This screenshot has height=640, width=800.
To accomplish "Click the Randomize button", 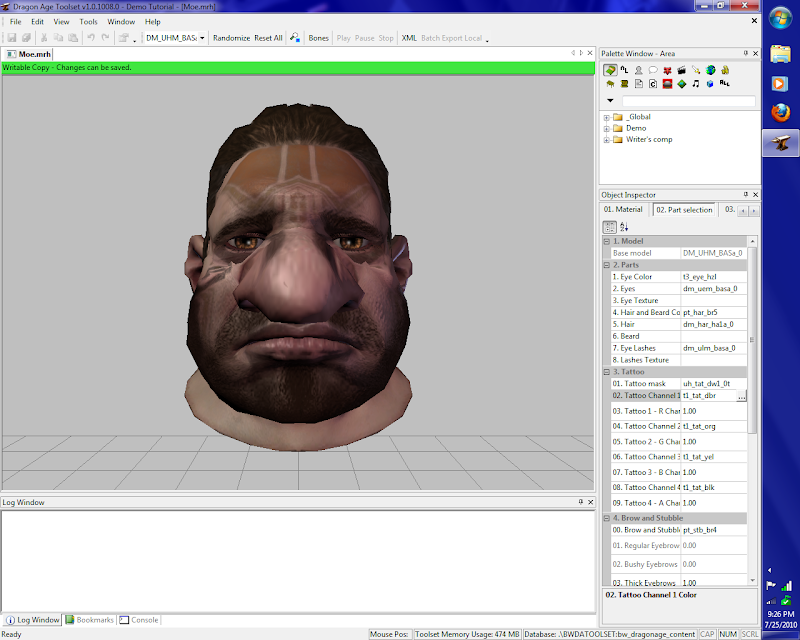I will (231, 38).
